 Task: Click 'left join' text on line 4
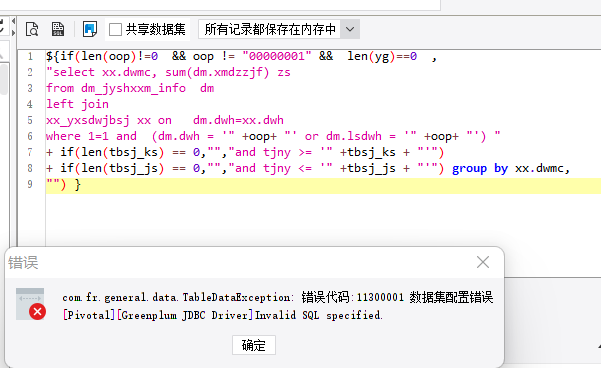[77, 104]
